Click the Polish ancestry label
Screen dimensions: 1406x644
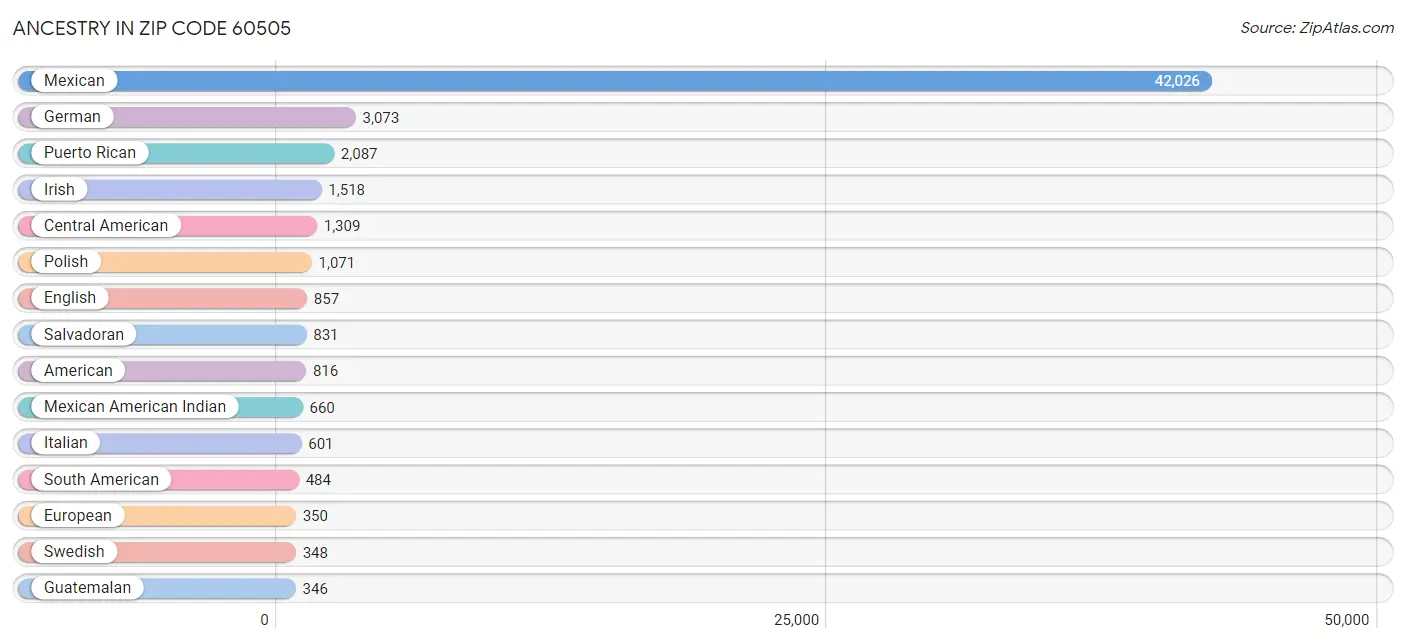pyautogui.click(x=66, y=262)
